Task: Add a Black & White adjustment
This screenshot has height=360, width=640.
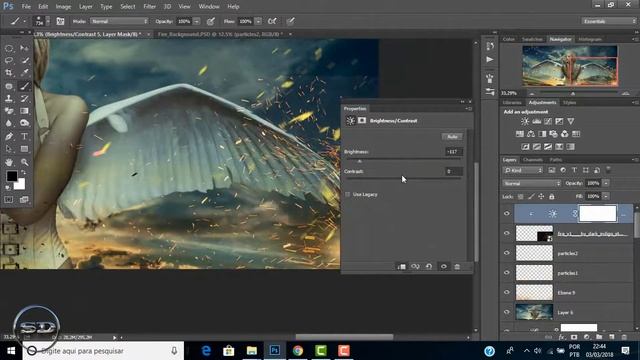Action: (542, 134)
